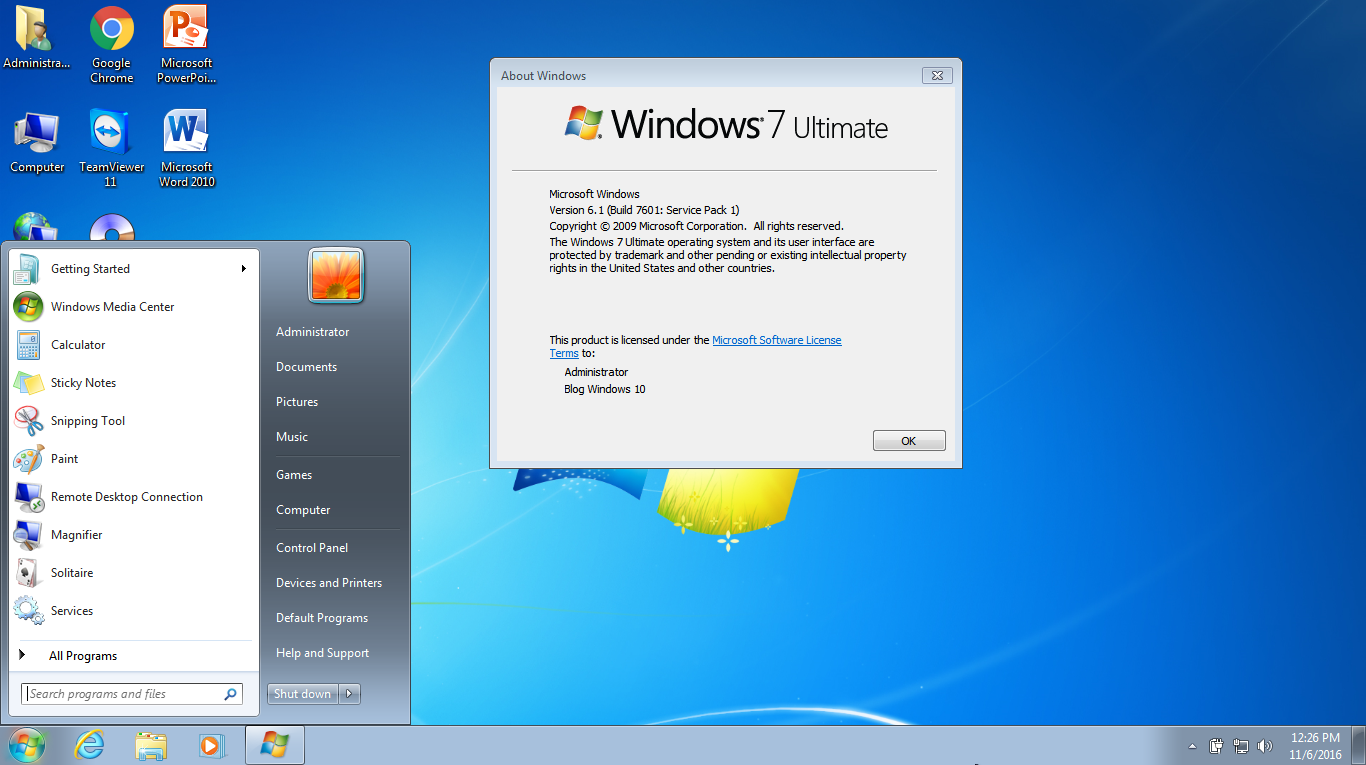
Task: Open Computer in Start menu right pane
Action: (303, 510)
